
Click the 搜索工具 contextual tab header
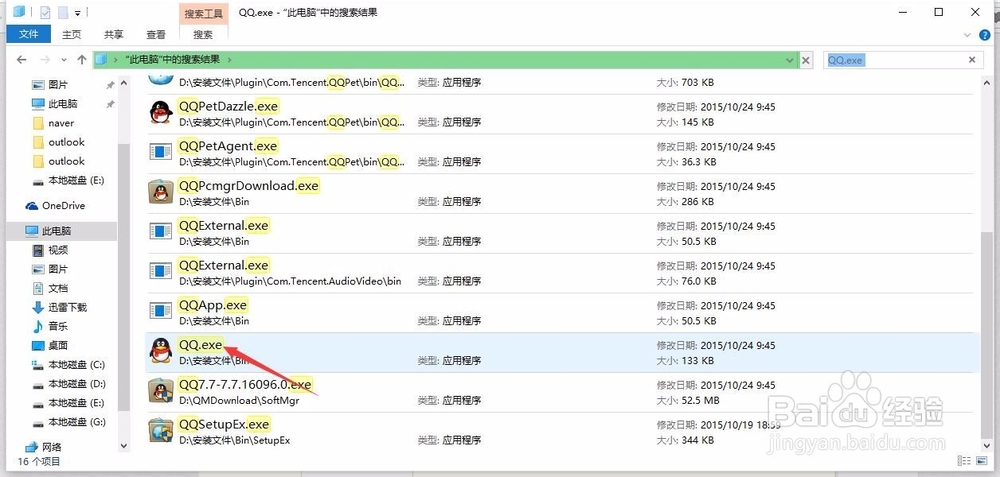click(x=203, y=13)
